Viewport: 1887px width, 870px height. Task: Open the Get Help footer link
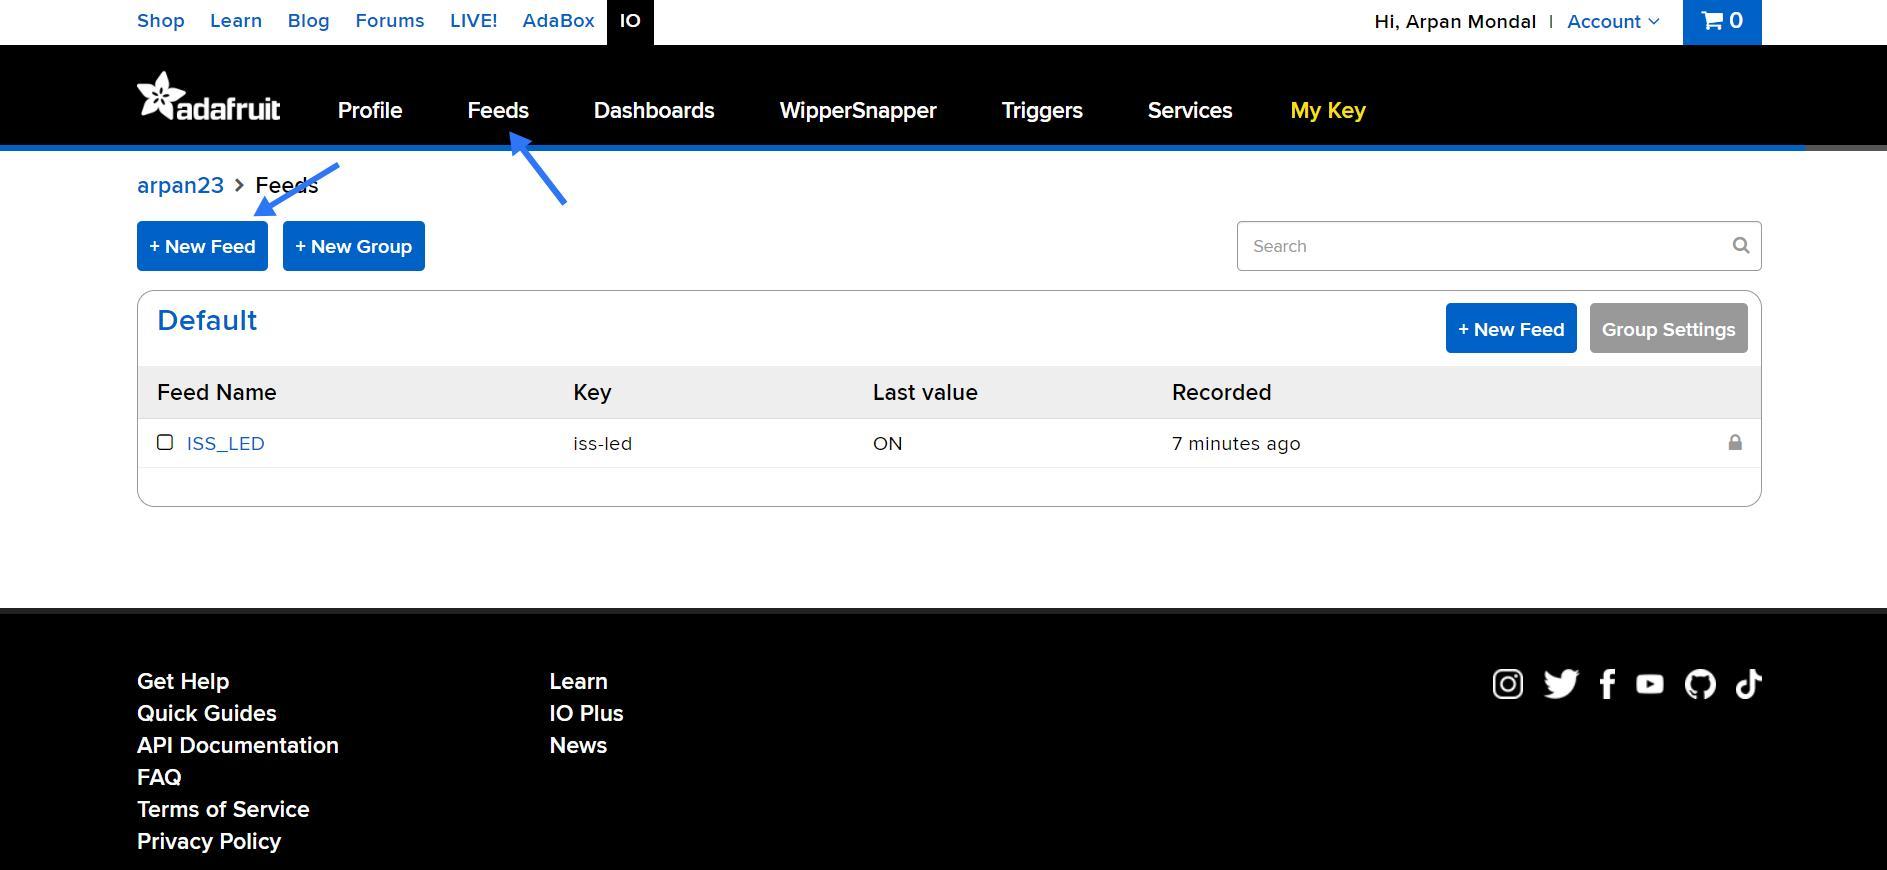click(x=183, y=681)
